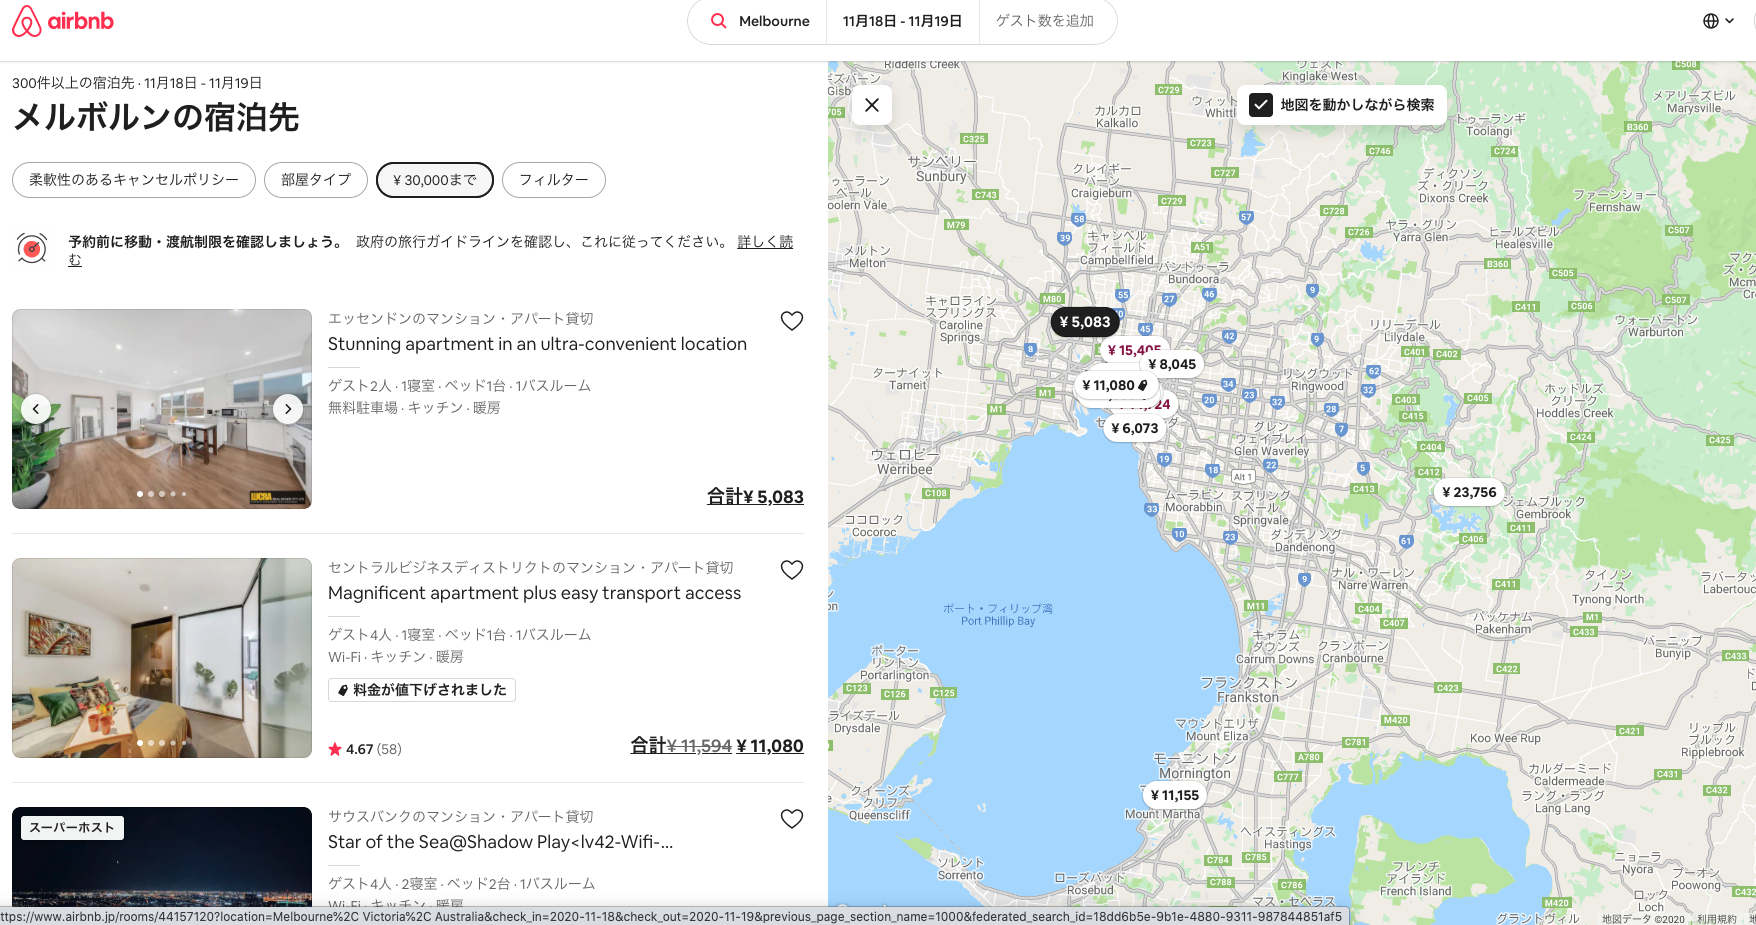Edit the Melbourne location field

pos(774,21)
